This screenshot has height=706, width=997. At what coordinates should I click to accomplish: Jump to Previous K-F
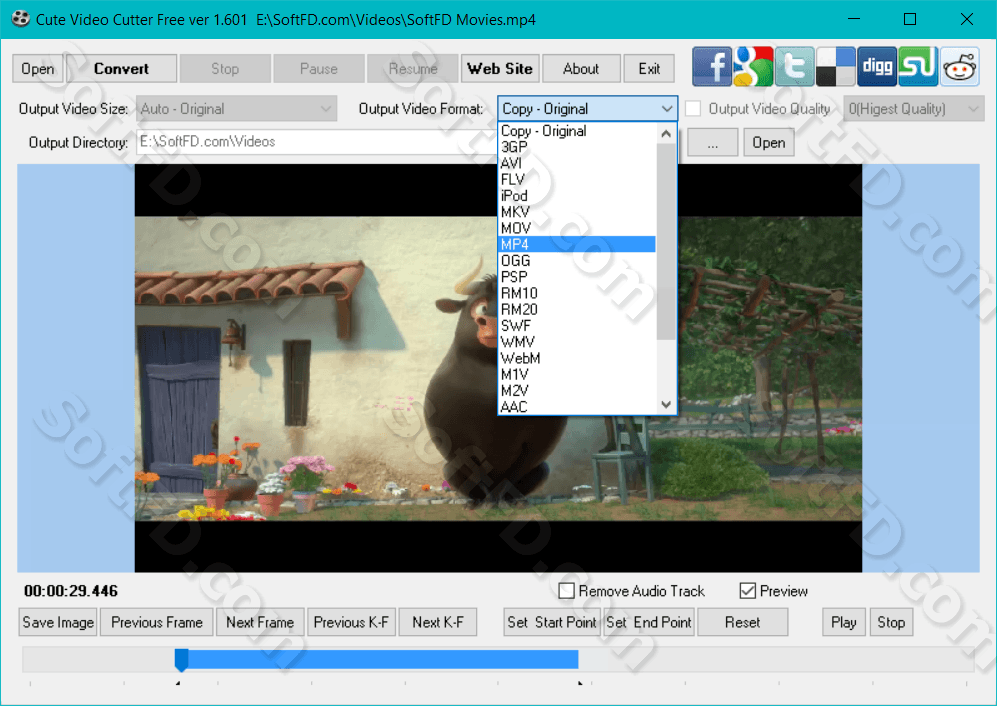tap(351, 622)
